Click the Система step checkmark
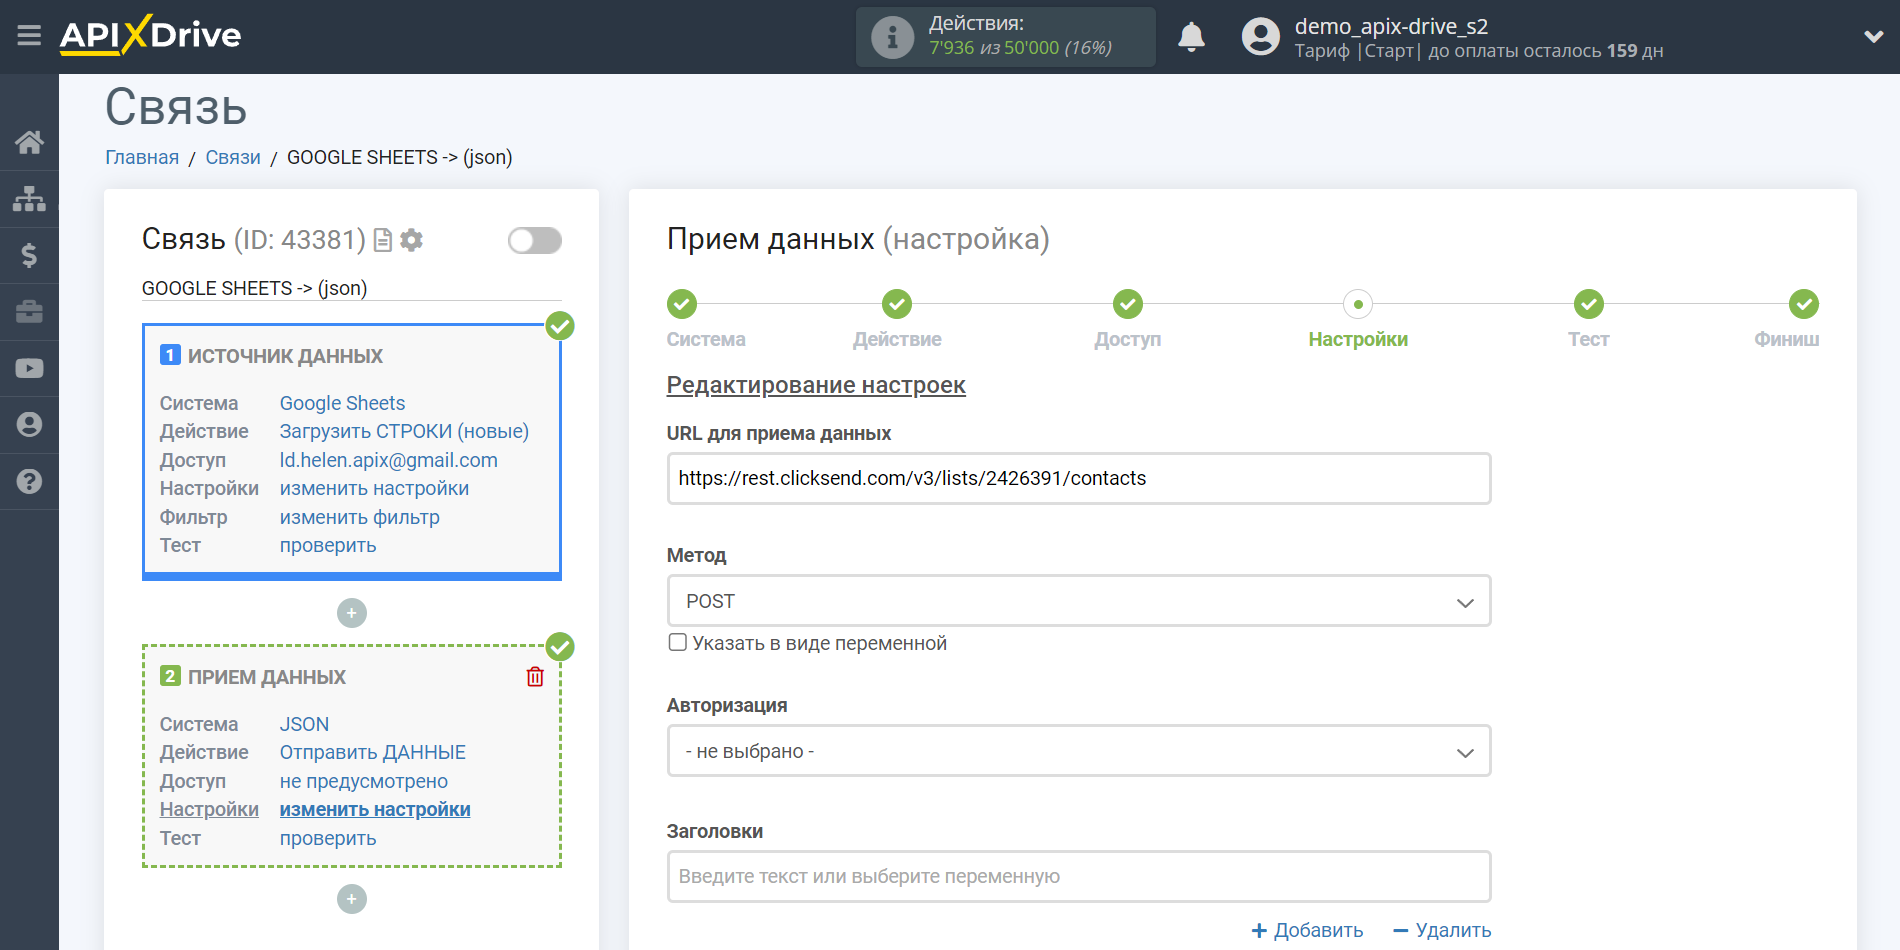1900x950 pixels. 682,304
